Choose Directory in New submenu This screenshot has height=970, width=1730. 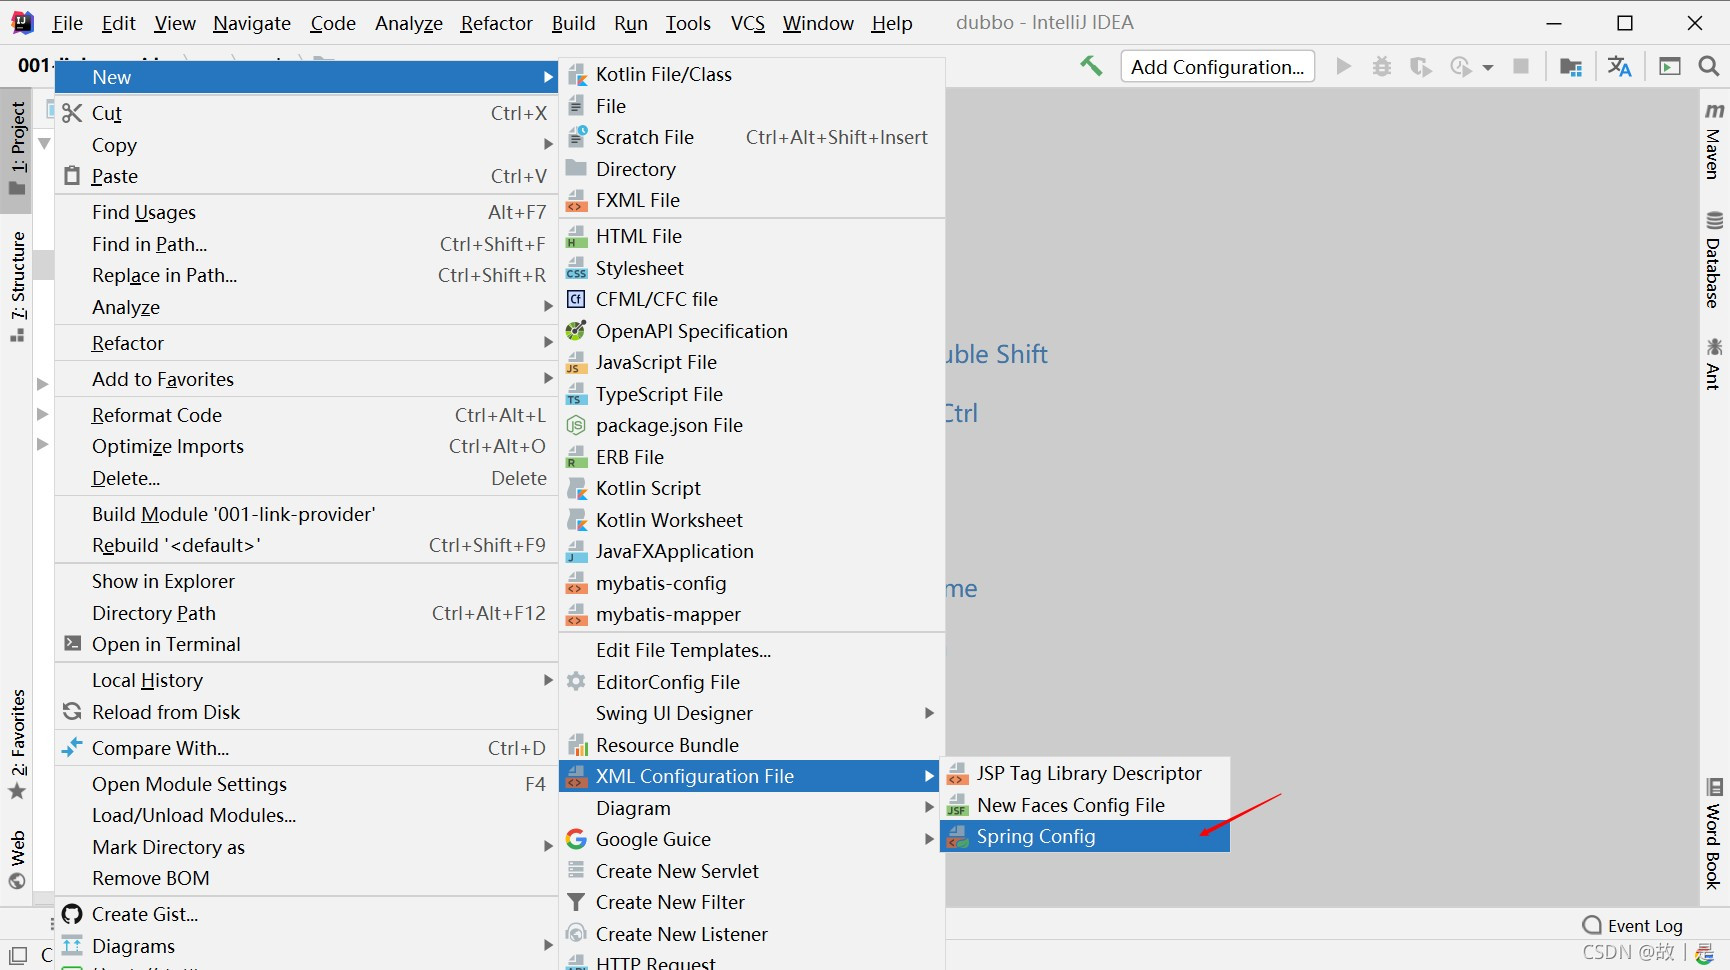[x=752, y=169]
